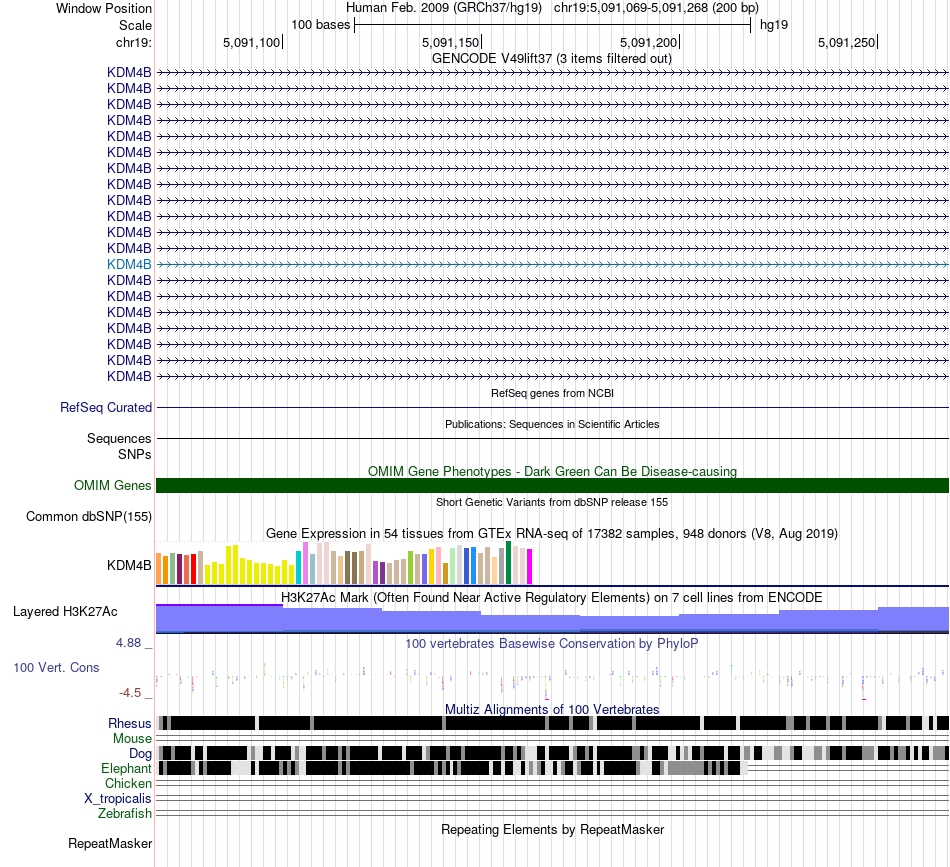Open the Multiz Alignments of 100 Vertebrates title
The image size is (950, 867).
[552, 709]
